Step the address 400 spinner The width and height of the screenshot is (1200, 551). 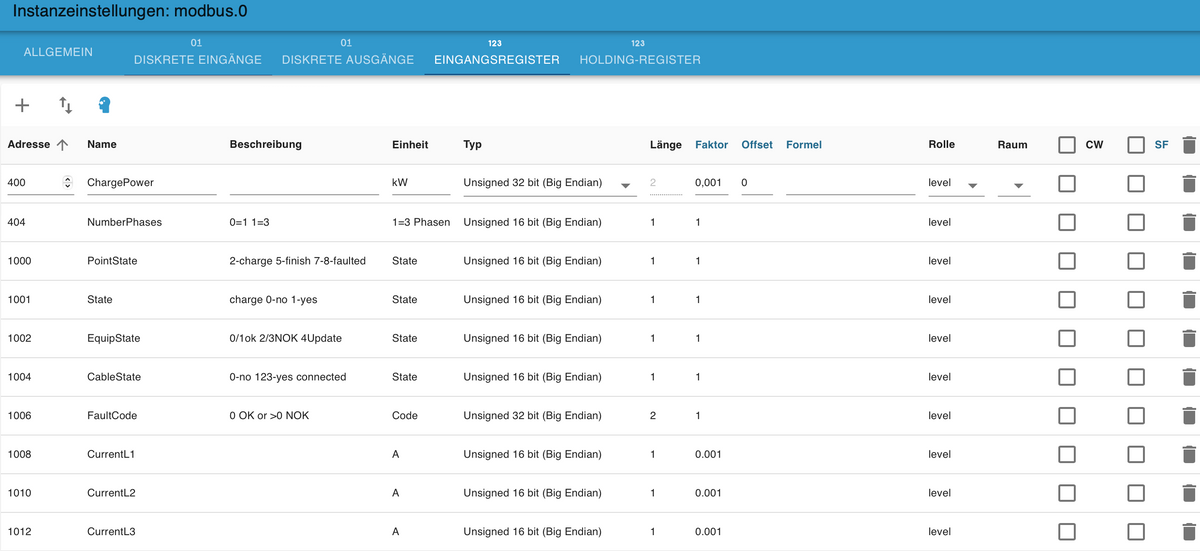(x=67, y=183)
